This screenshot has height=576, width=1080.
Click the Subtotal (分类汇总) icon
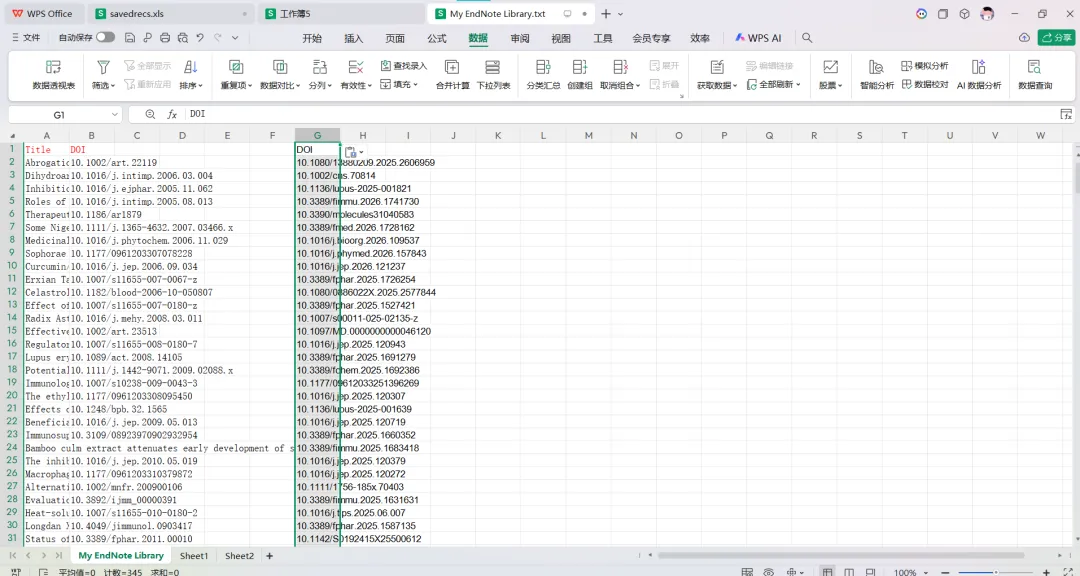point(543,75)
